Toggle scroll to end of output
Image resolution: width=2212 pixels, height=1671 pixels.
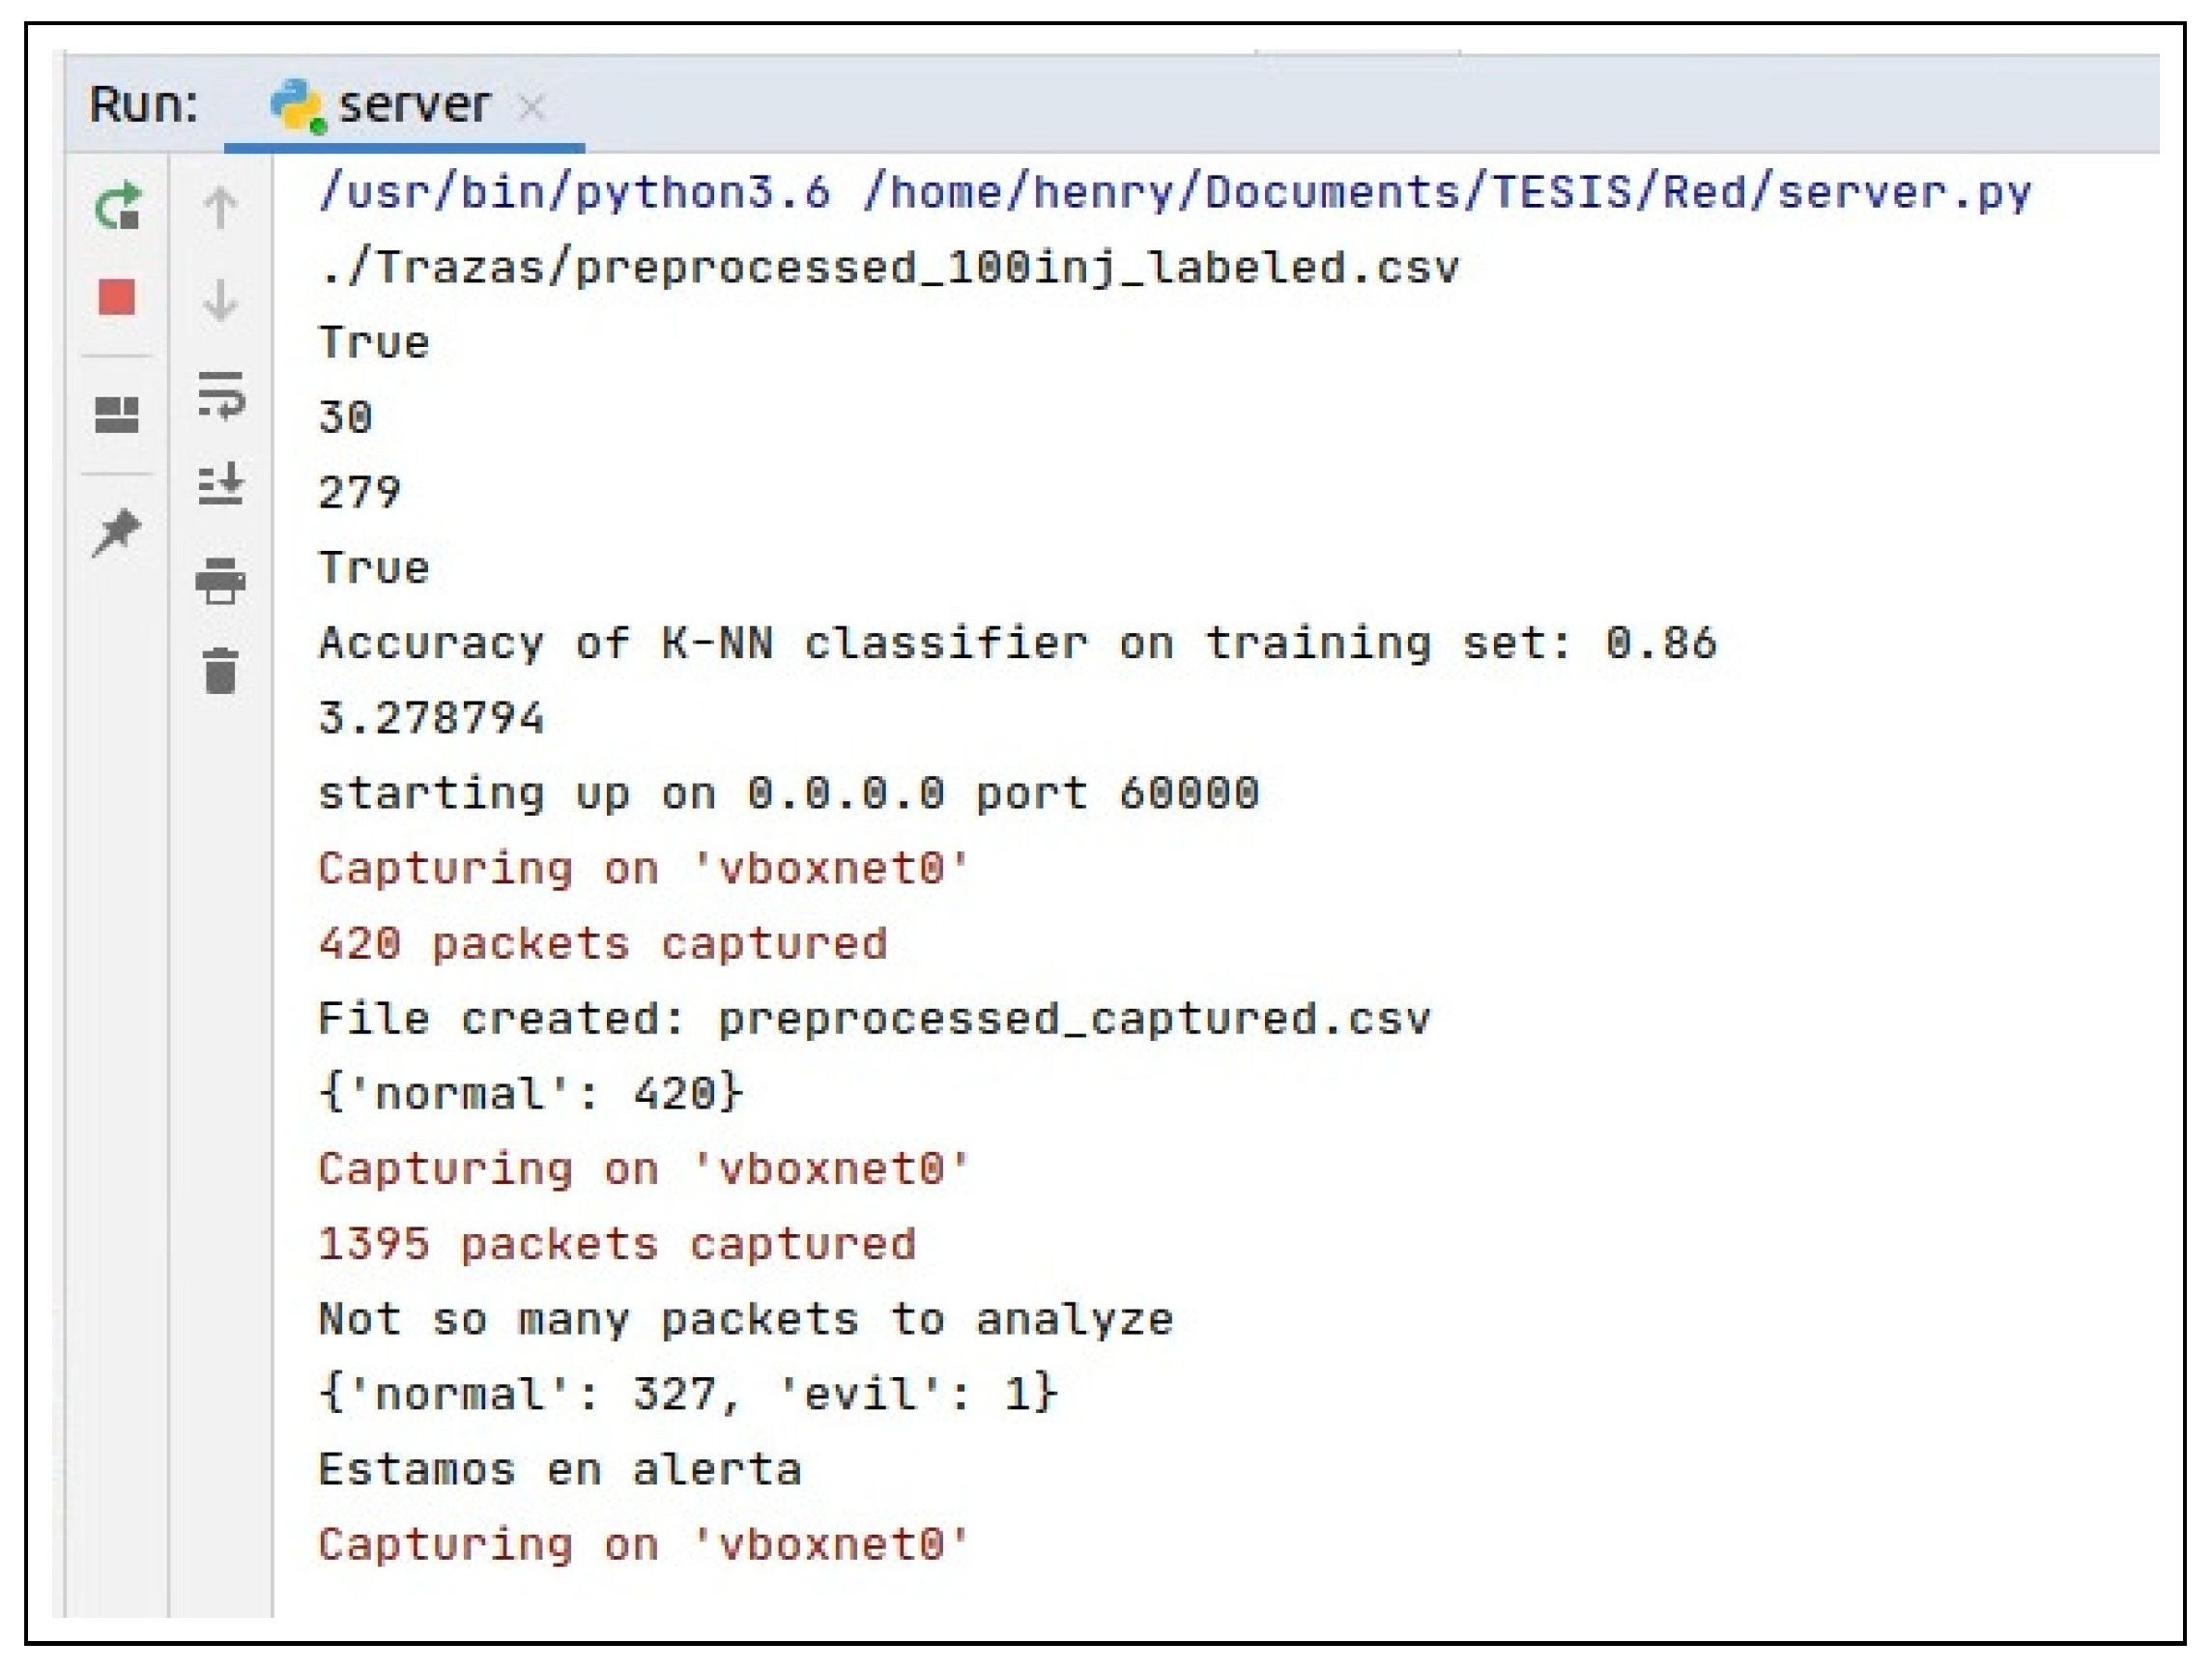[220, 484]
